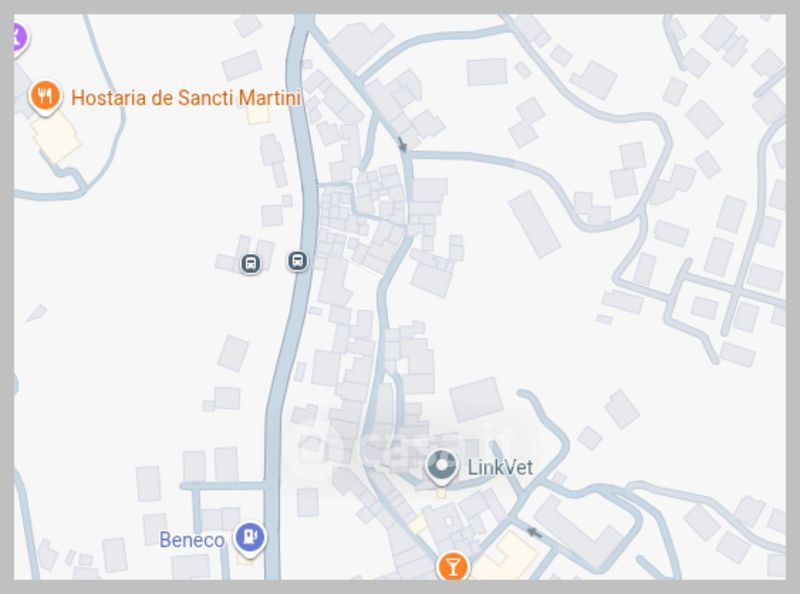The image size is (800, 594).
Task: Click the orange cocktail bar pin
Action: [x=453, y=566]
